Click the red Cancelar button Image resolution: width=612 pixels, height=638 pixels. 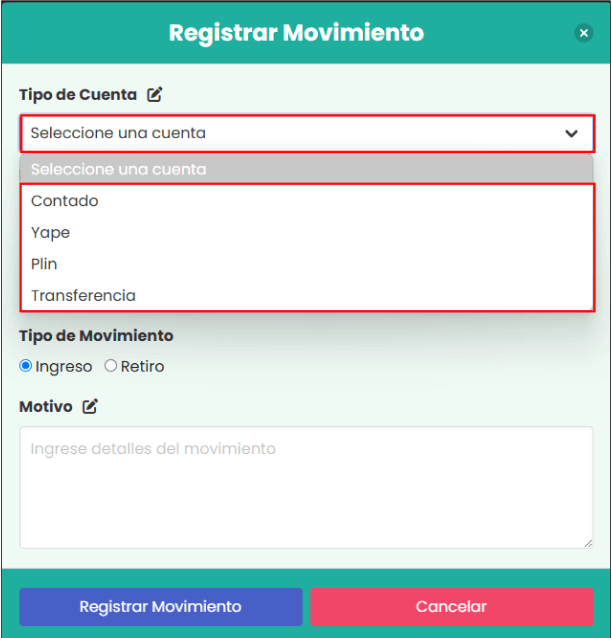[x=451, y=606]
